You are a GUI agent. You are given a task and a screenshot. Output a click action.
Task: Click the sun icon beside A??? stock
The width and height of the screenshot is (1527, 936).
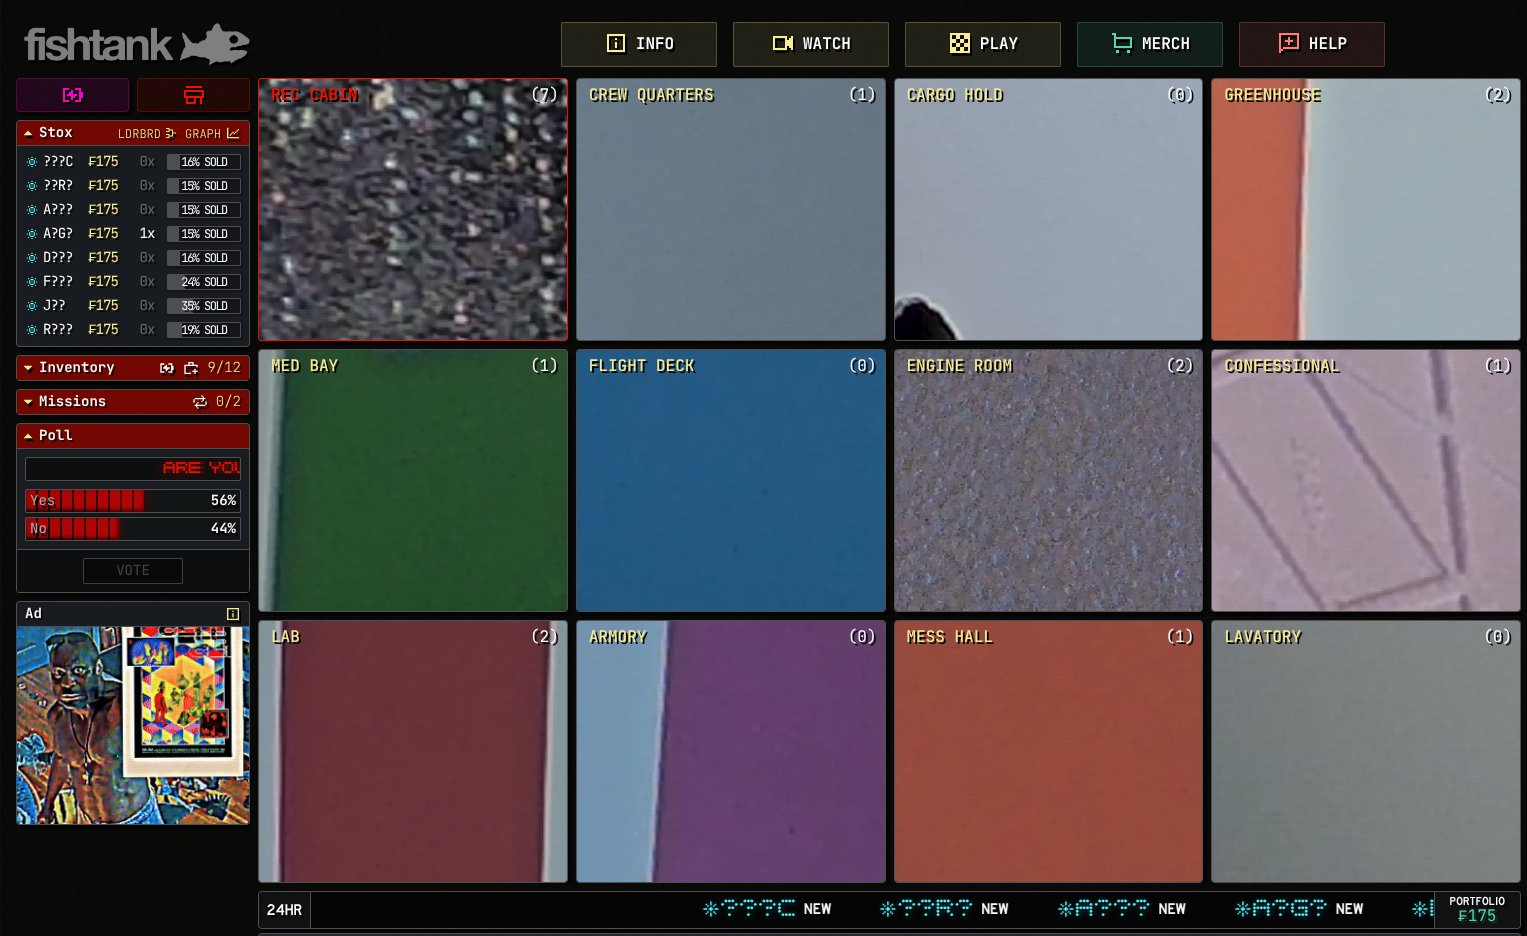click(x=32, y=210)
